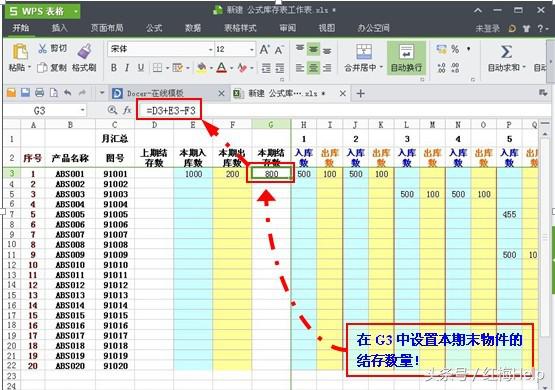This screenshot has height=390, width=555.
Task: Toggle vertical middle alignment
Action: tap(313, 49)
